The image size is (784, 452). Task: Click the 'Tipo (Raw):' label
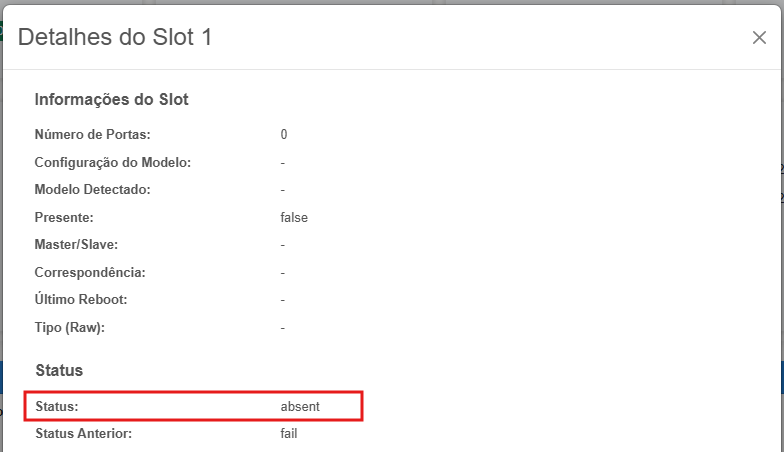69,327
